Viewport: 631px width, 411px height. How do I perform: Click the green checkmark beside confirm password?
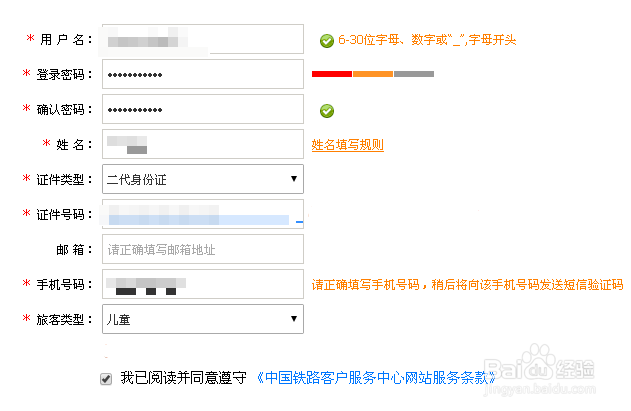pos(327,111)
